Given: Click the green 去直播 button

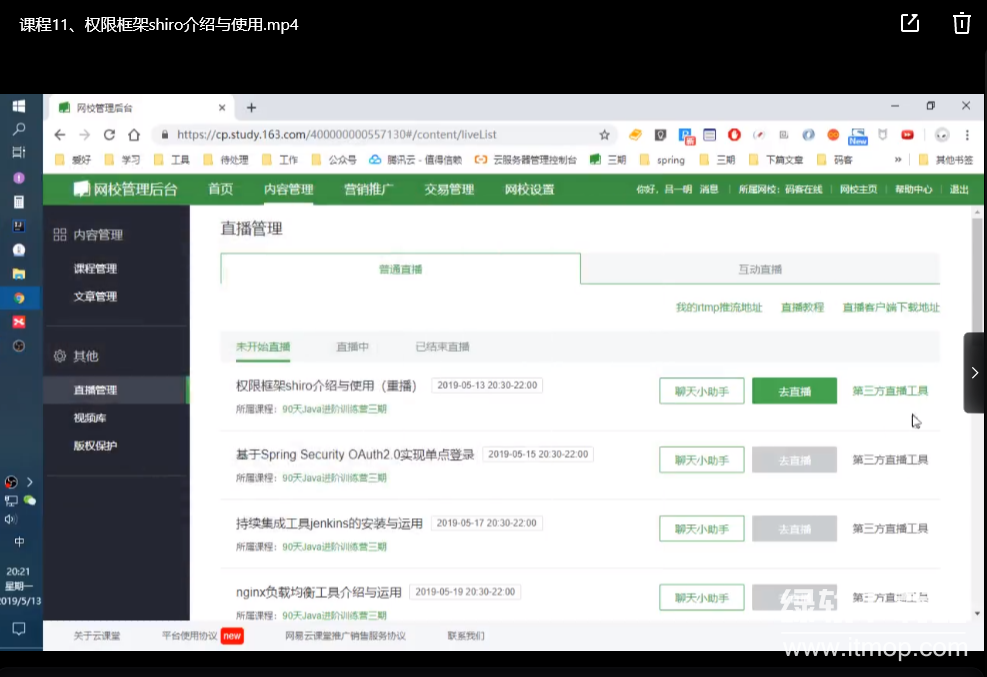Looking at the screenshot, I should (794, 391).
